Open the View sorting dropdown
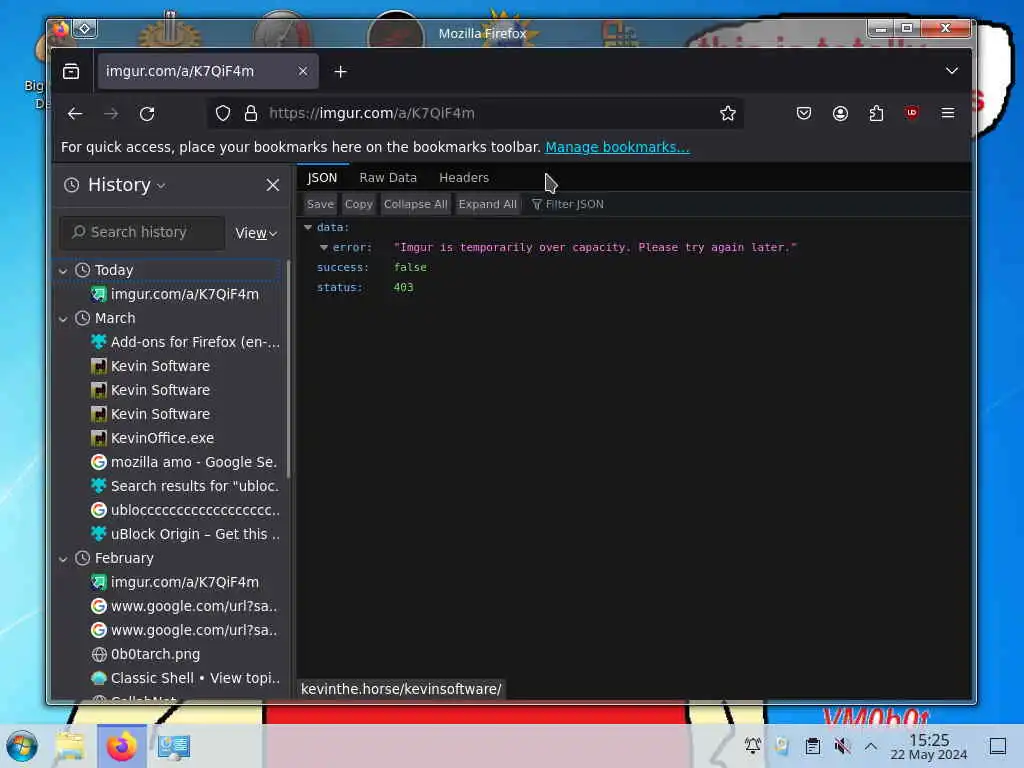Screen dimensions: 1024x768 tap(256, 233)
